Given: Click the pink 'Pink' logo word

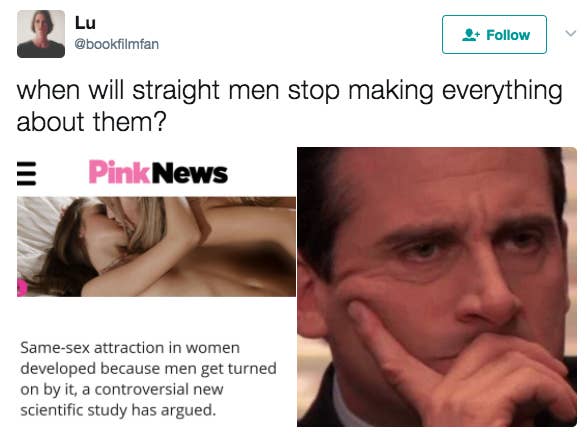Looking at the screenshot, I should 119,172.
